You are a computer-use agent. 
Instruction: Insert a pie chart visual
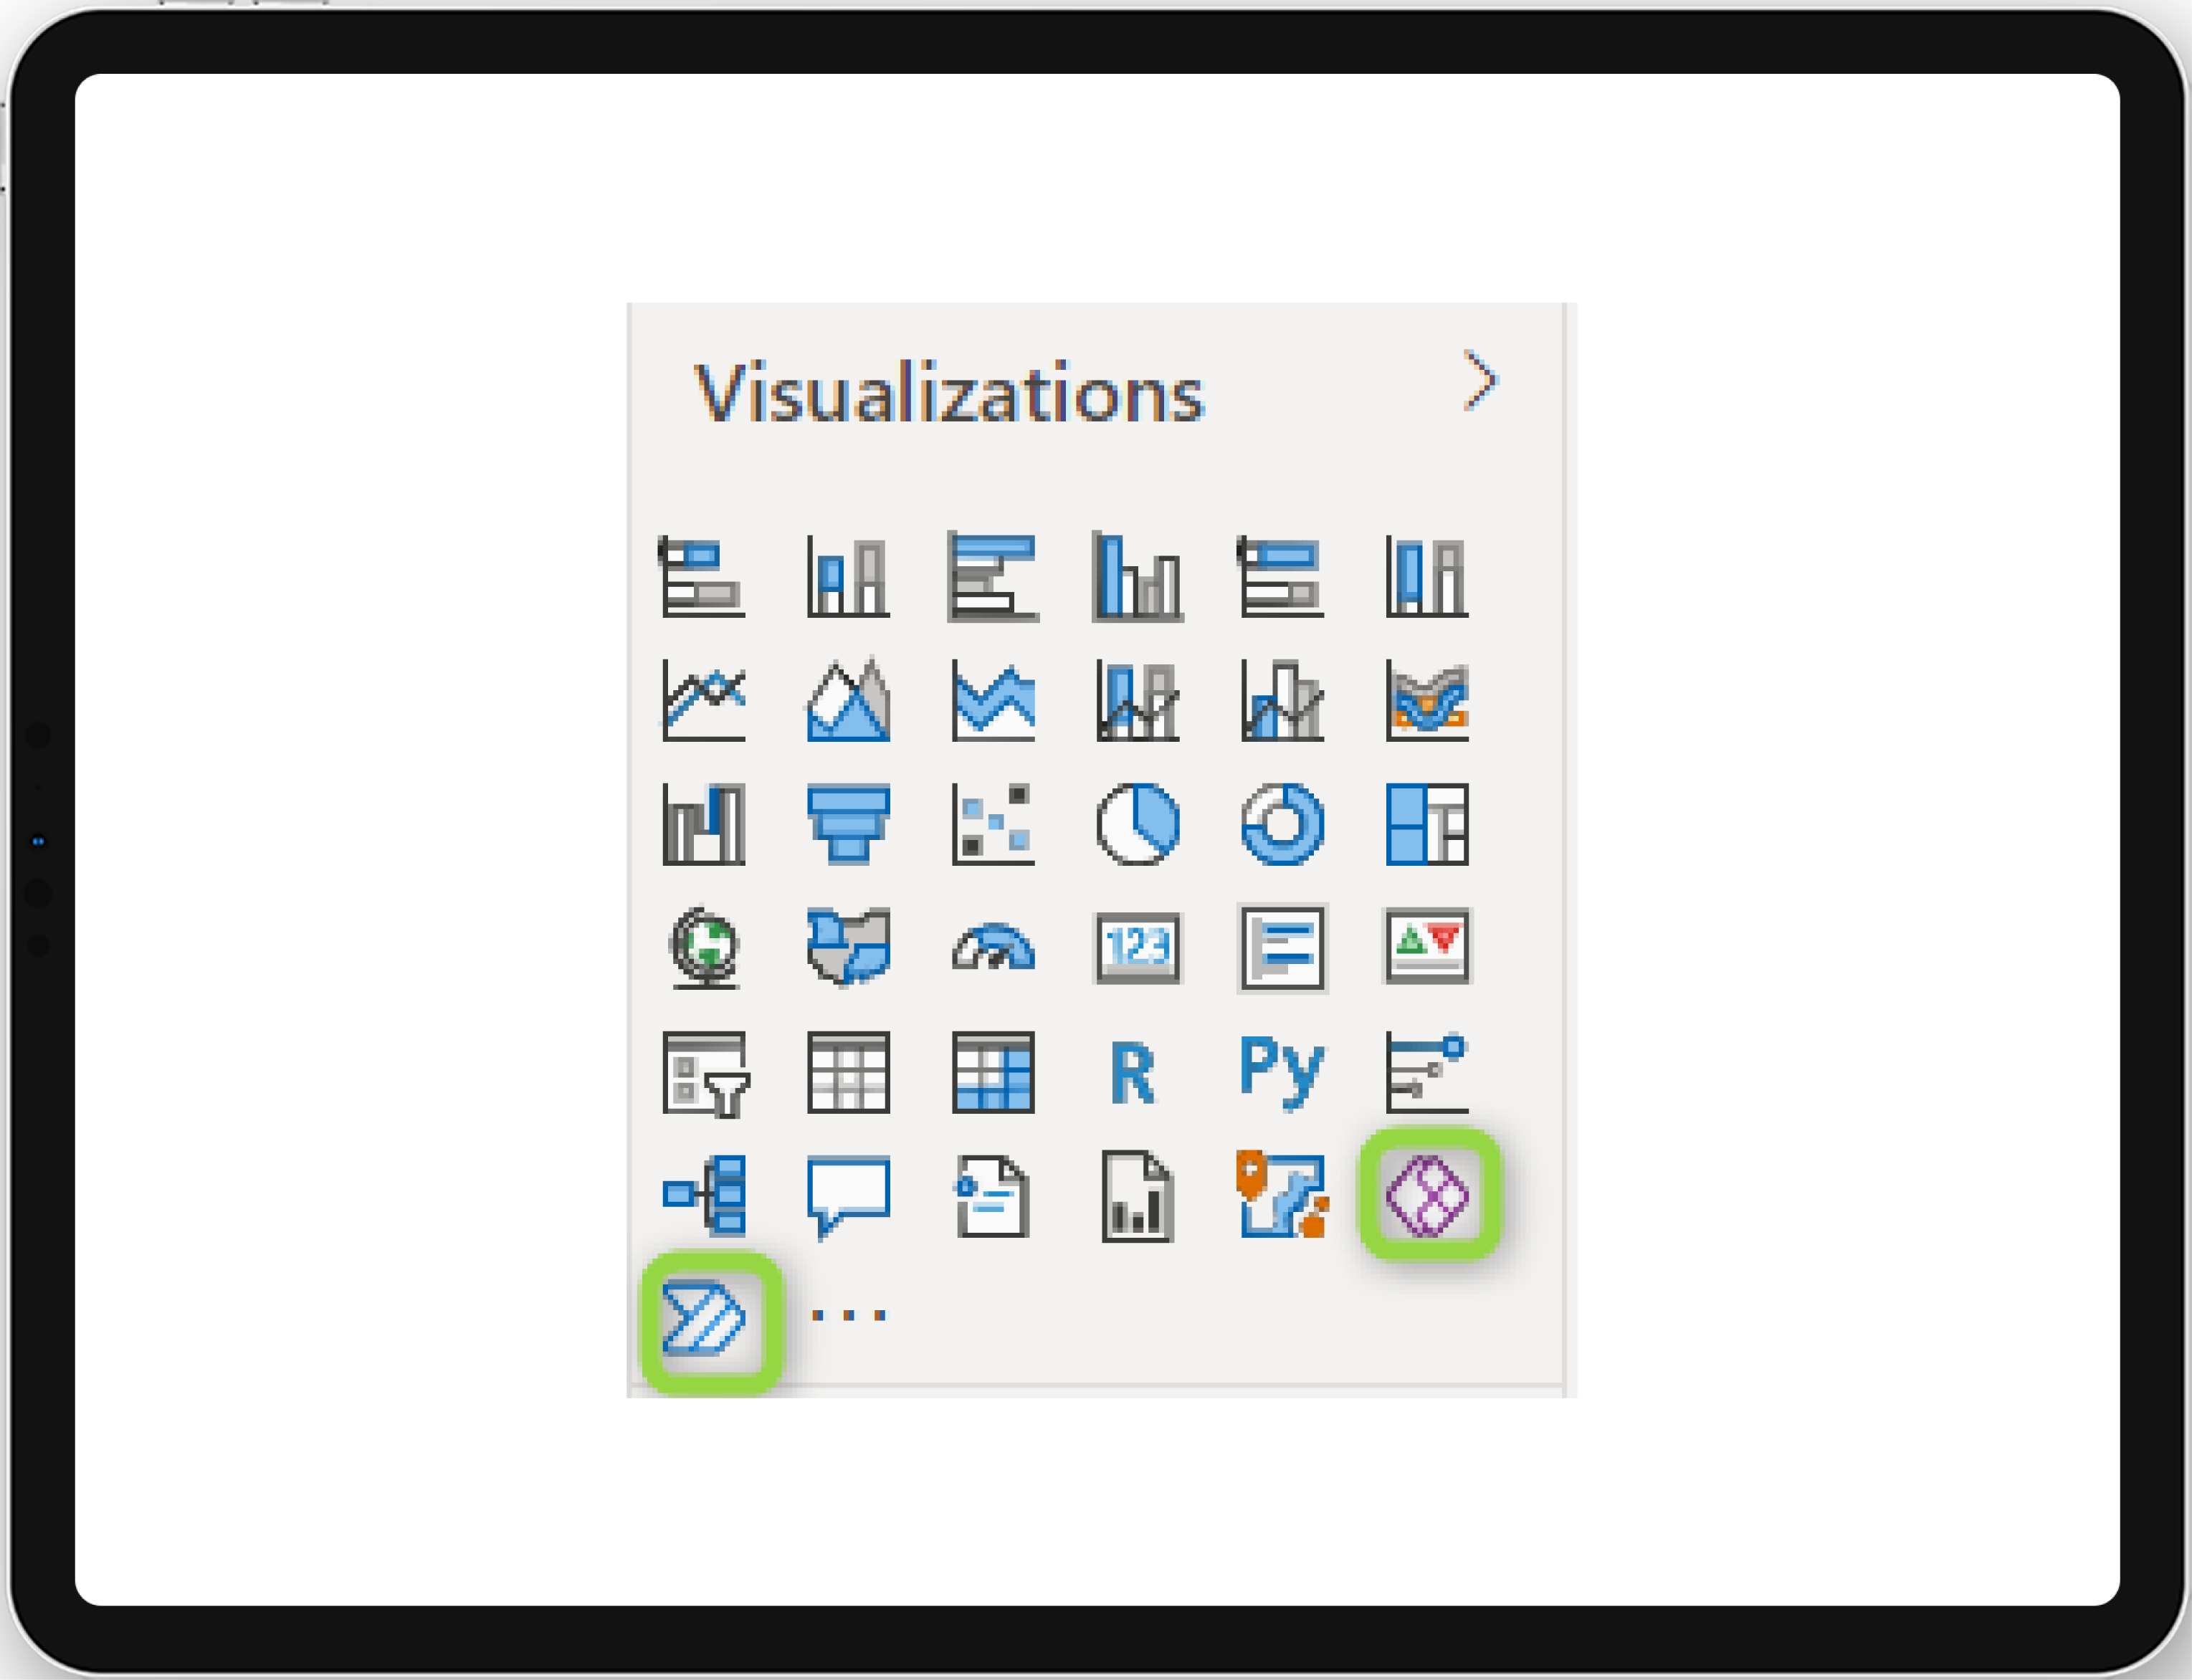(x=1138, y=824)
